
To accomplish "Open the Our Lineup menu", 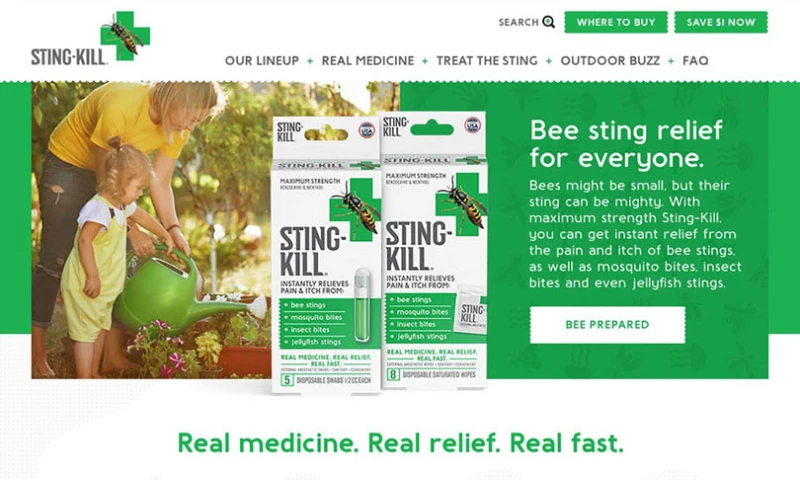I will tap(262, 61).
